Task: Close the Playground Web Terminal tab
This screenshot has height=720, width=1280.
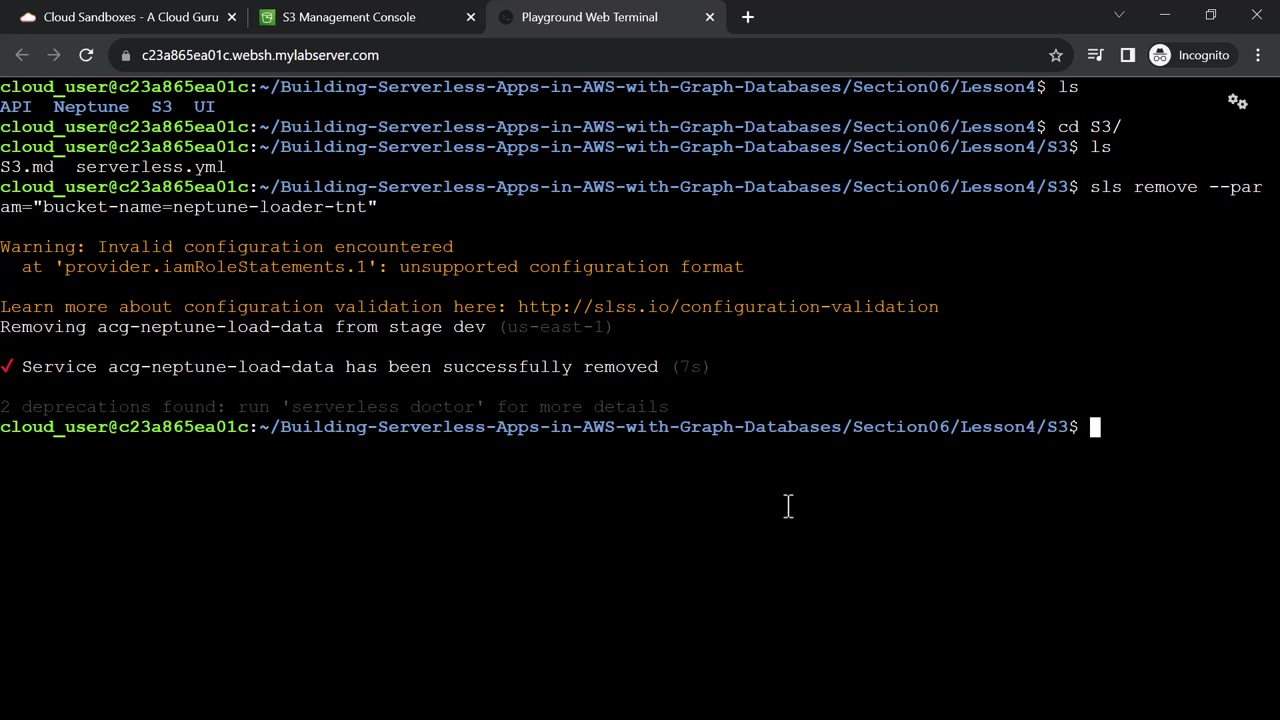Action: pos(710,17)
